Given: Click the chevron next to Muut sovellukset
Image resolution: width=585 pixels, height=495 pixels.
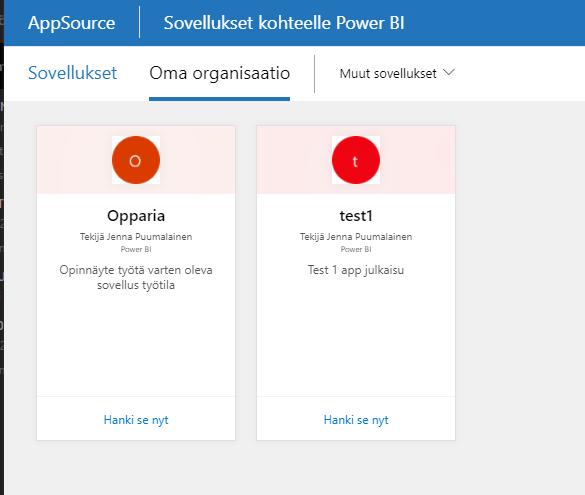Looking at the screenshot, I should (449, 72).
